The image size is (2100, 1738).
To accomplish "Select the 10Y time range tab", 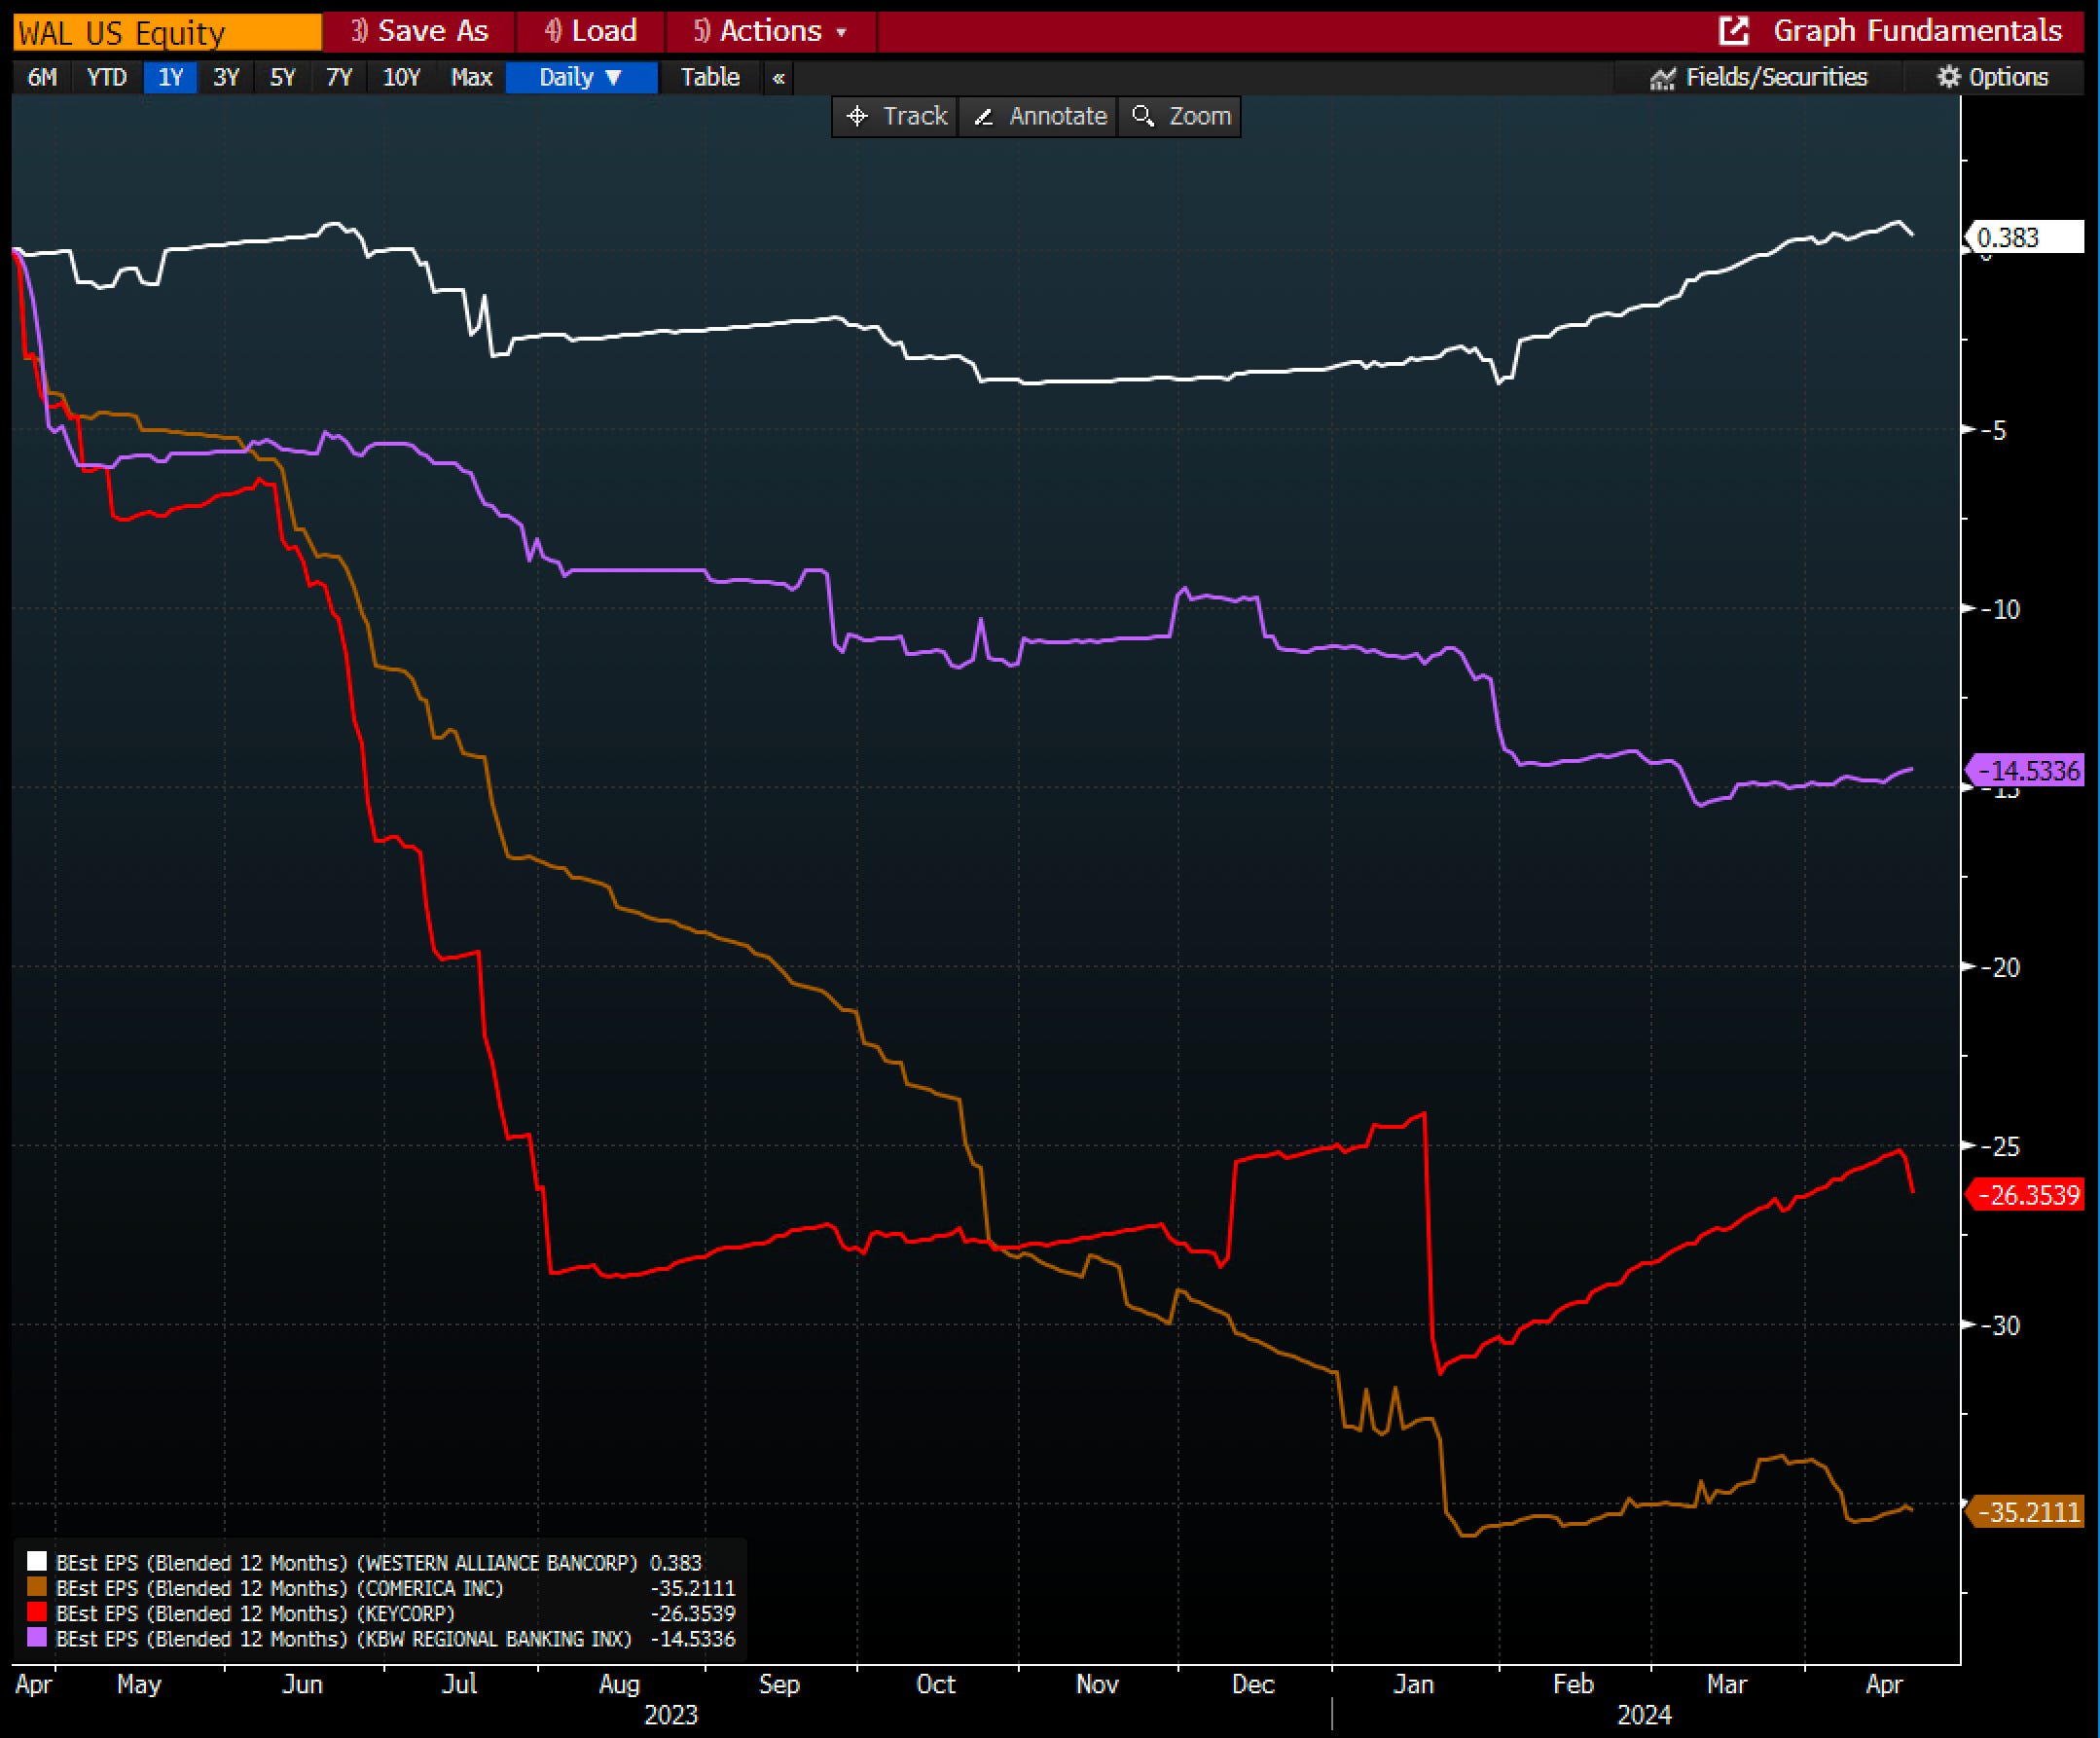I will pos(401,77).
